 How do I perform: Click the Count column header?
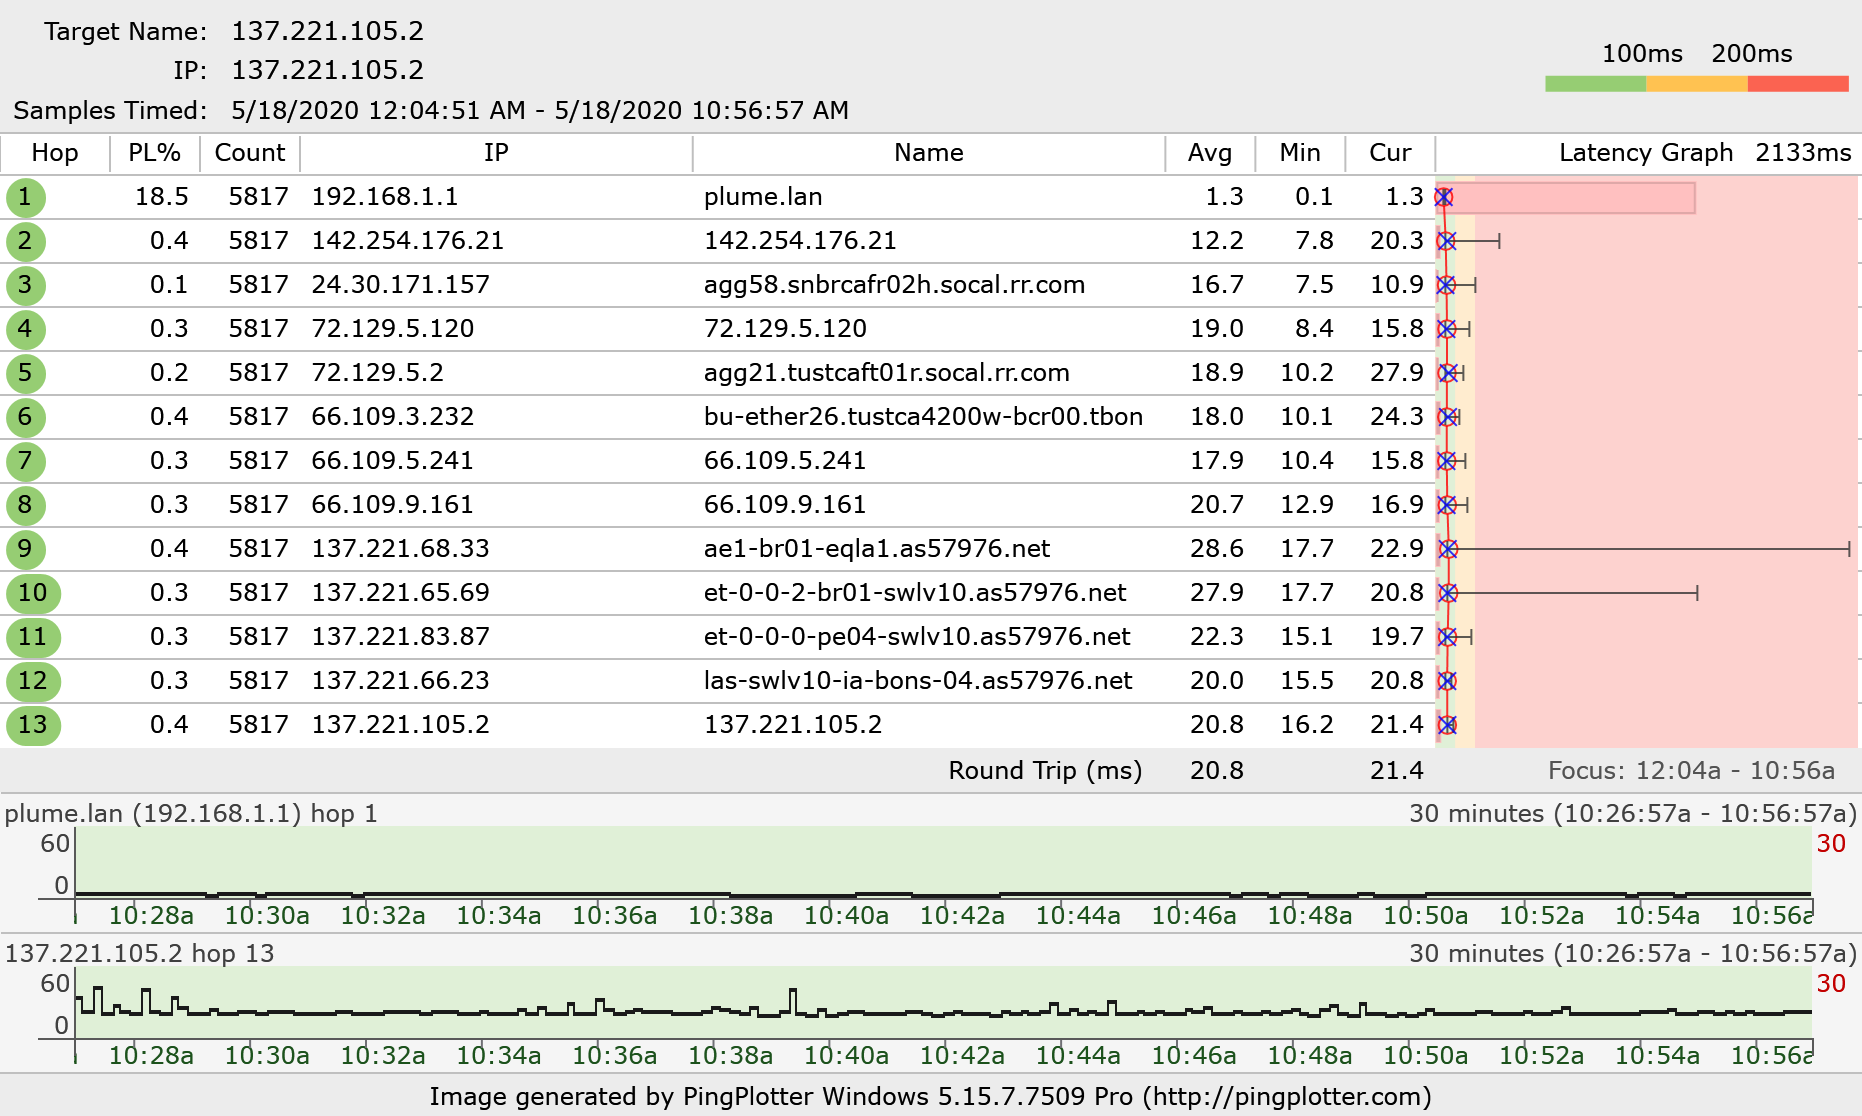click(250, 153)
